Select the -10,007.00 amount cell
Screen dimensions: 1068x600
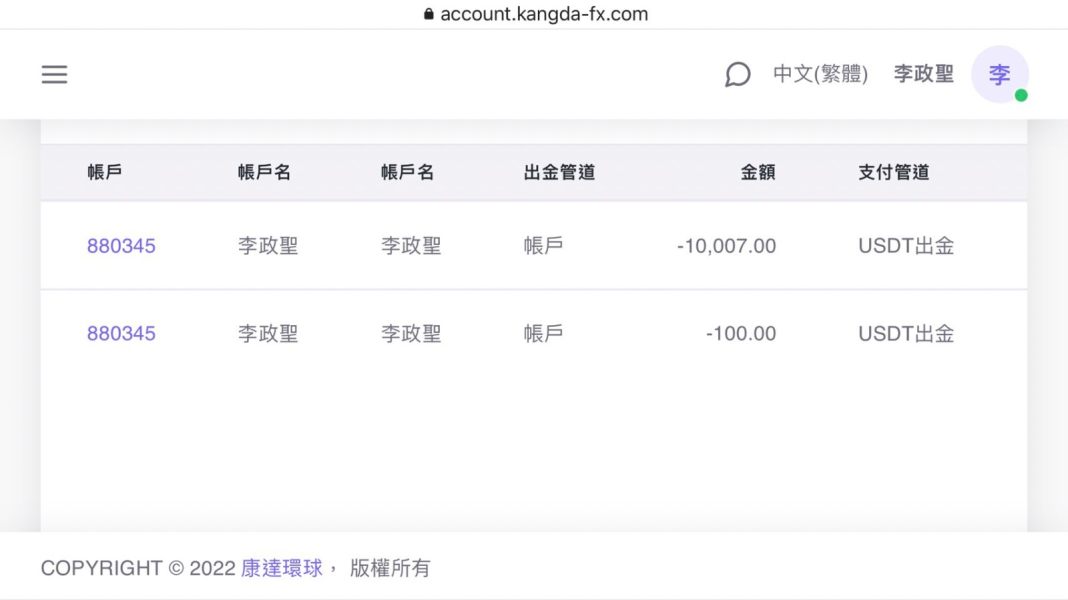pyautogui.click(x=726, y=246)
